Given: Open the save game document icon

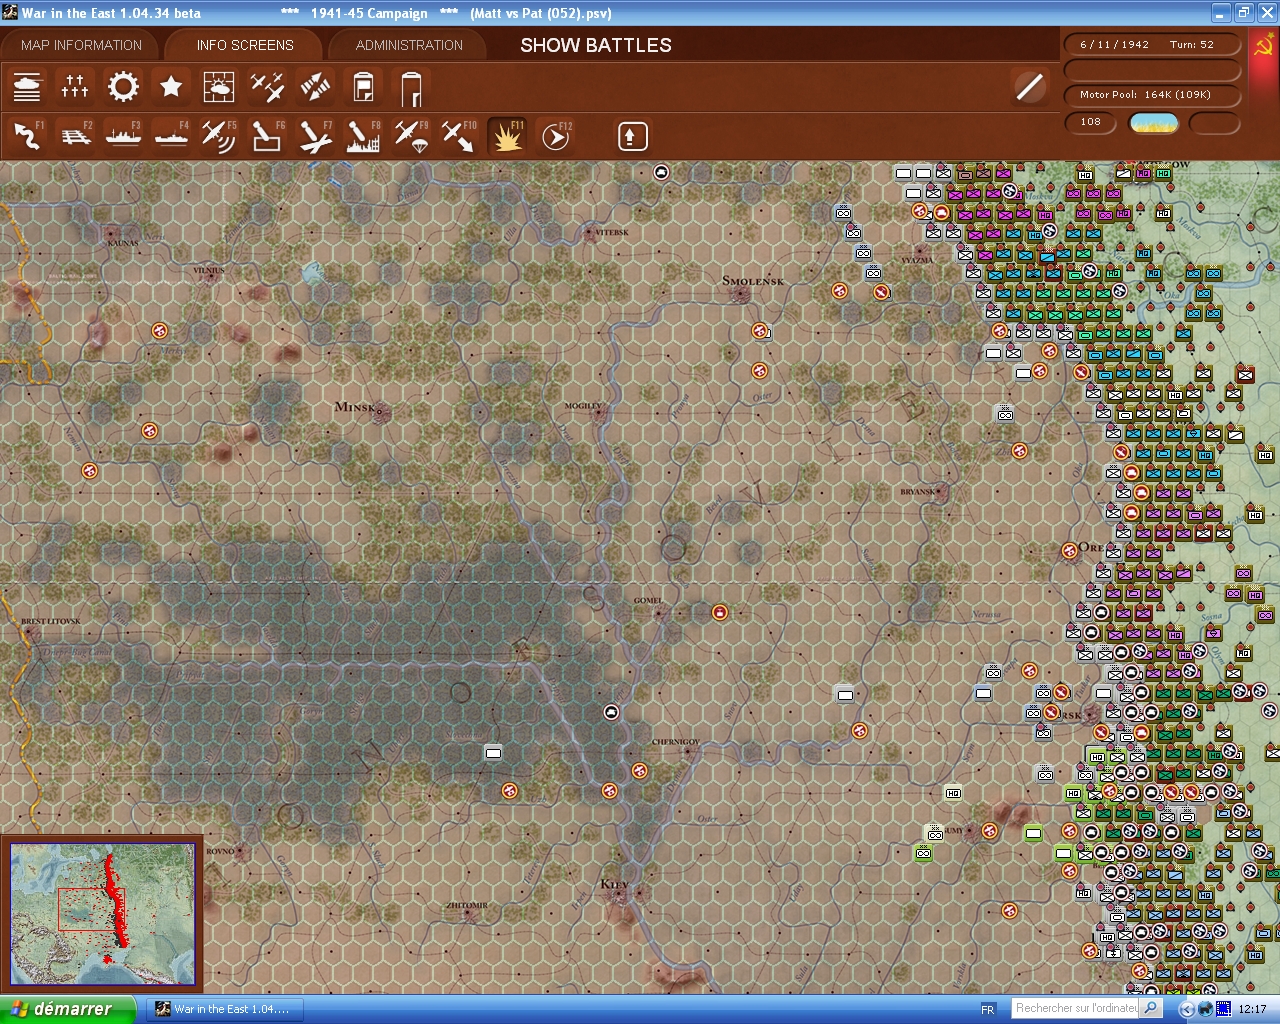Looking at the screenshot, I should click(x=363, y=87).
